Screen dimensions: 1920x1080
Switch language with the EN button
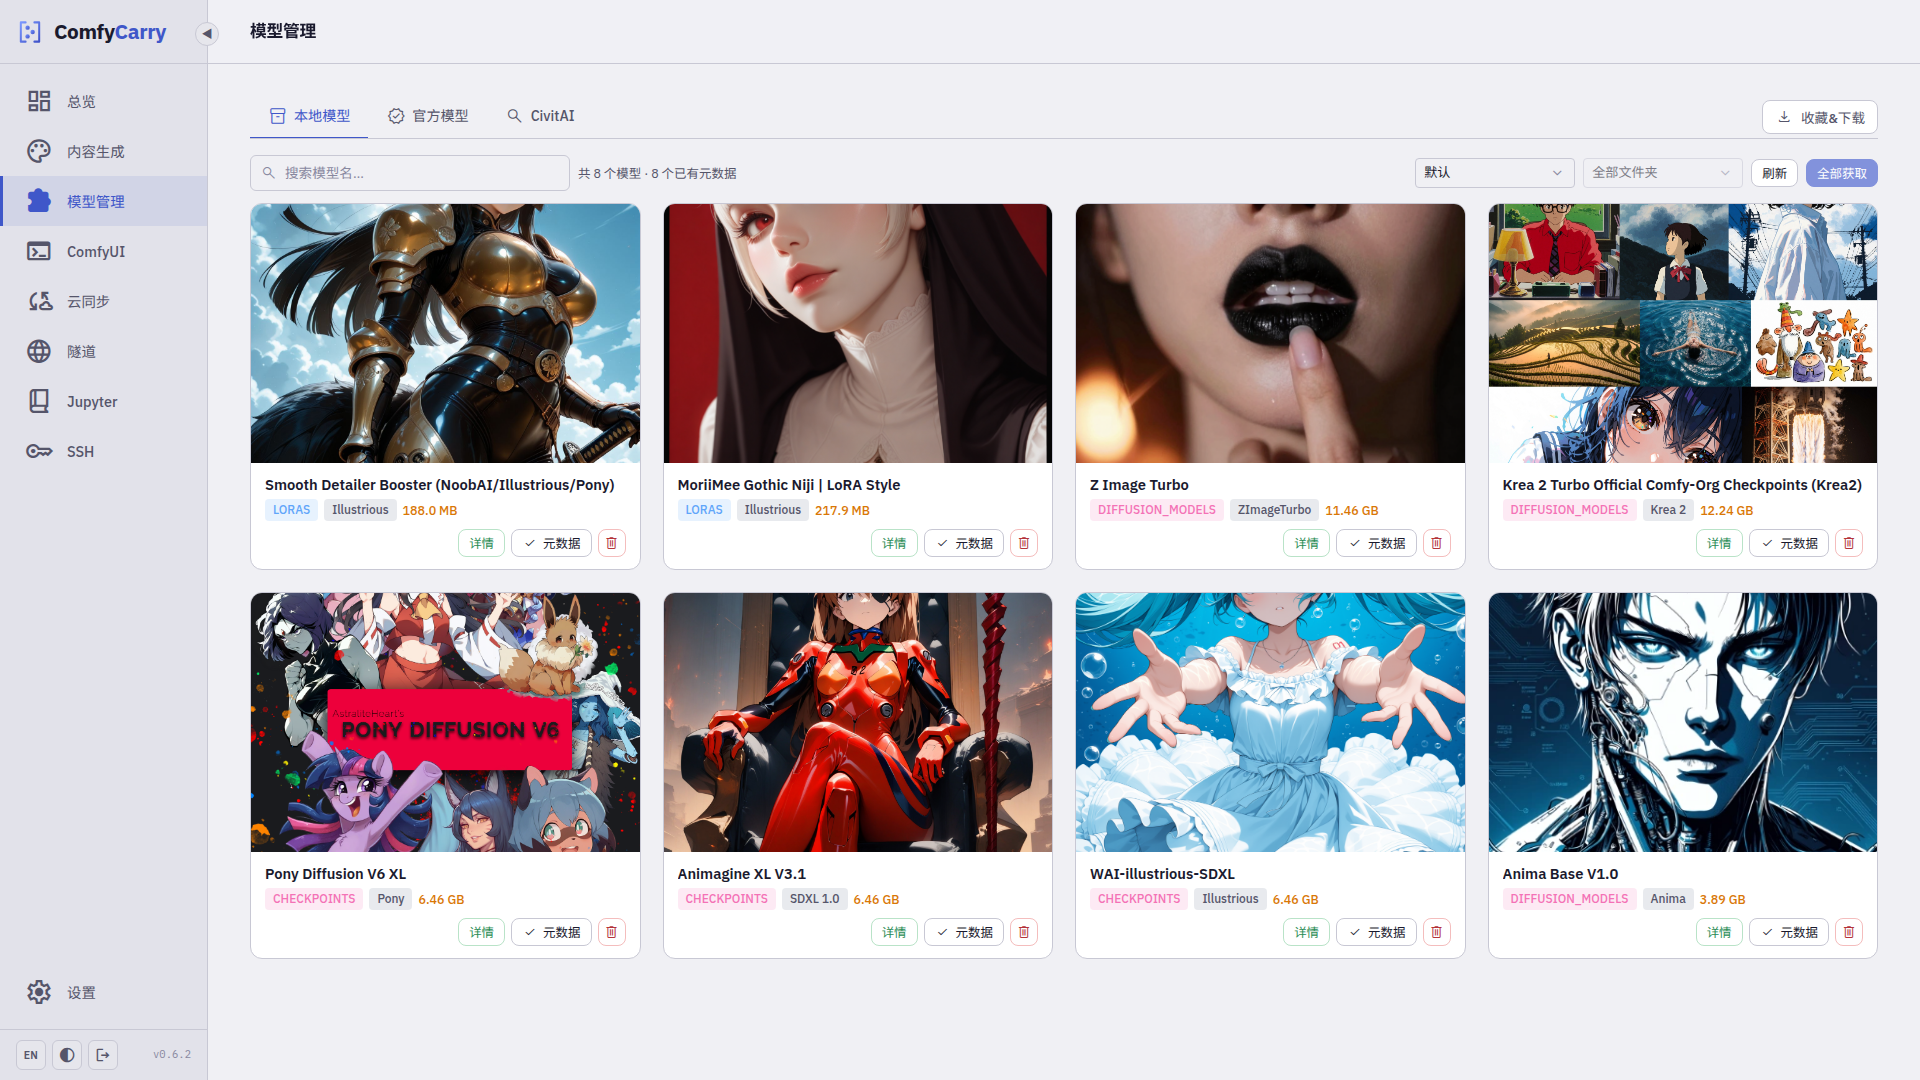31,1055
